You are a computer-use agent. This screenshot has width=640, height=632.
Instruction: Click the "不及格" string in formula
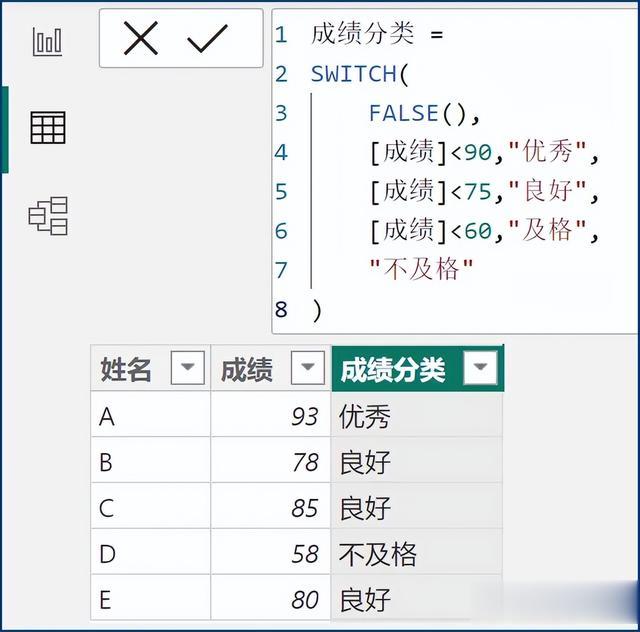click(x=421, y=269)
